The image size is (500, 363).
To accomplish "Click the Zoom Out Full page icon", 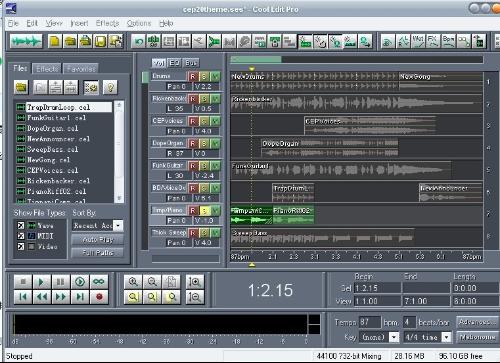I will [171, 282].
